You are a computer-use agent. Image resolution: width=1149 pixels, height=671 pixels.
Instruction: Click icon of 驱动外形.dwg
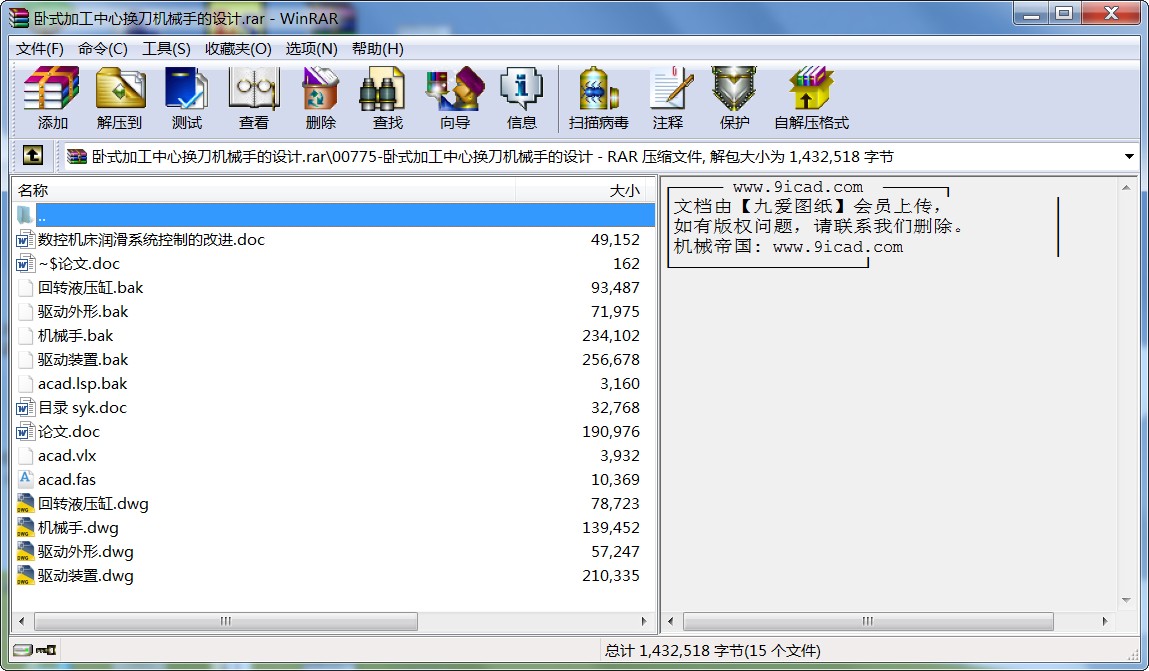25,552
